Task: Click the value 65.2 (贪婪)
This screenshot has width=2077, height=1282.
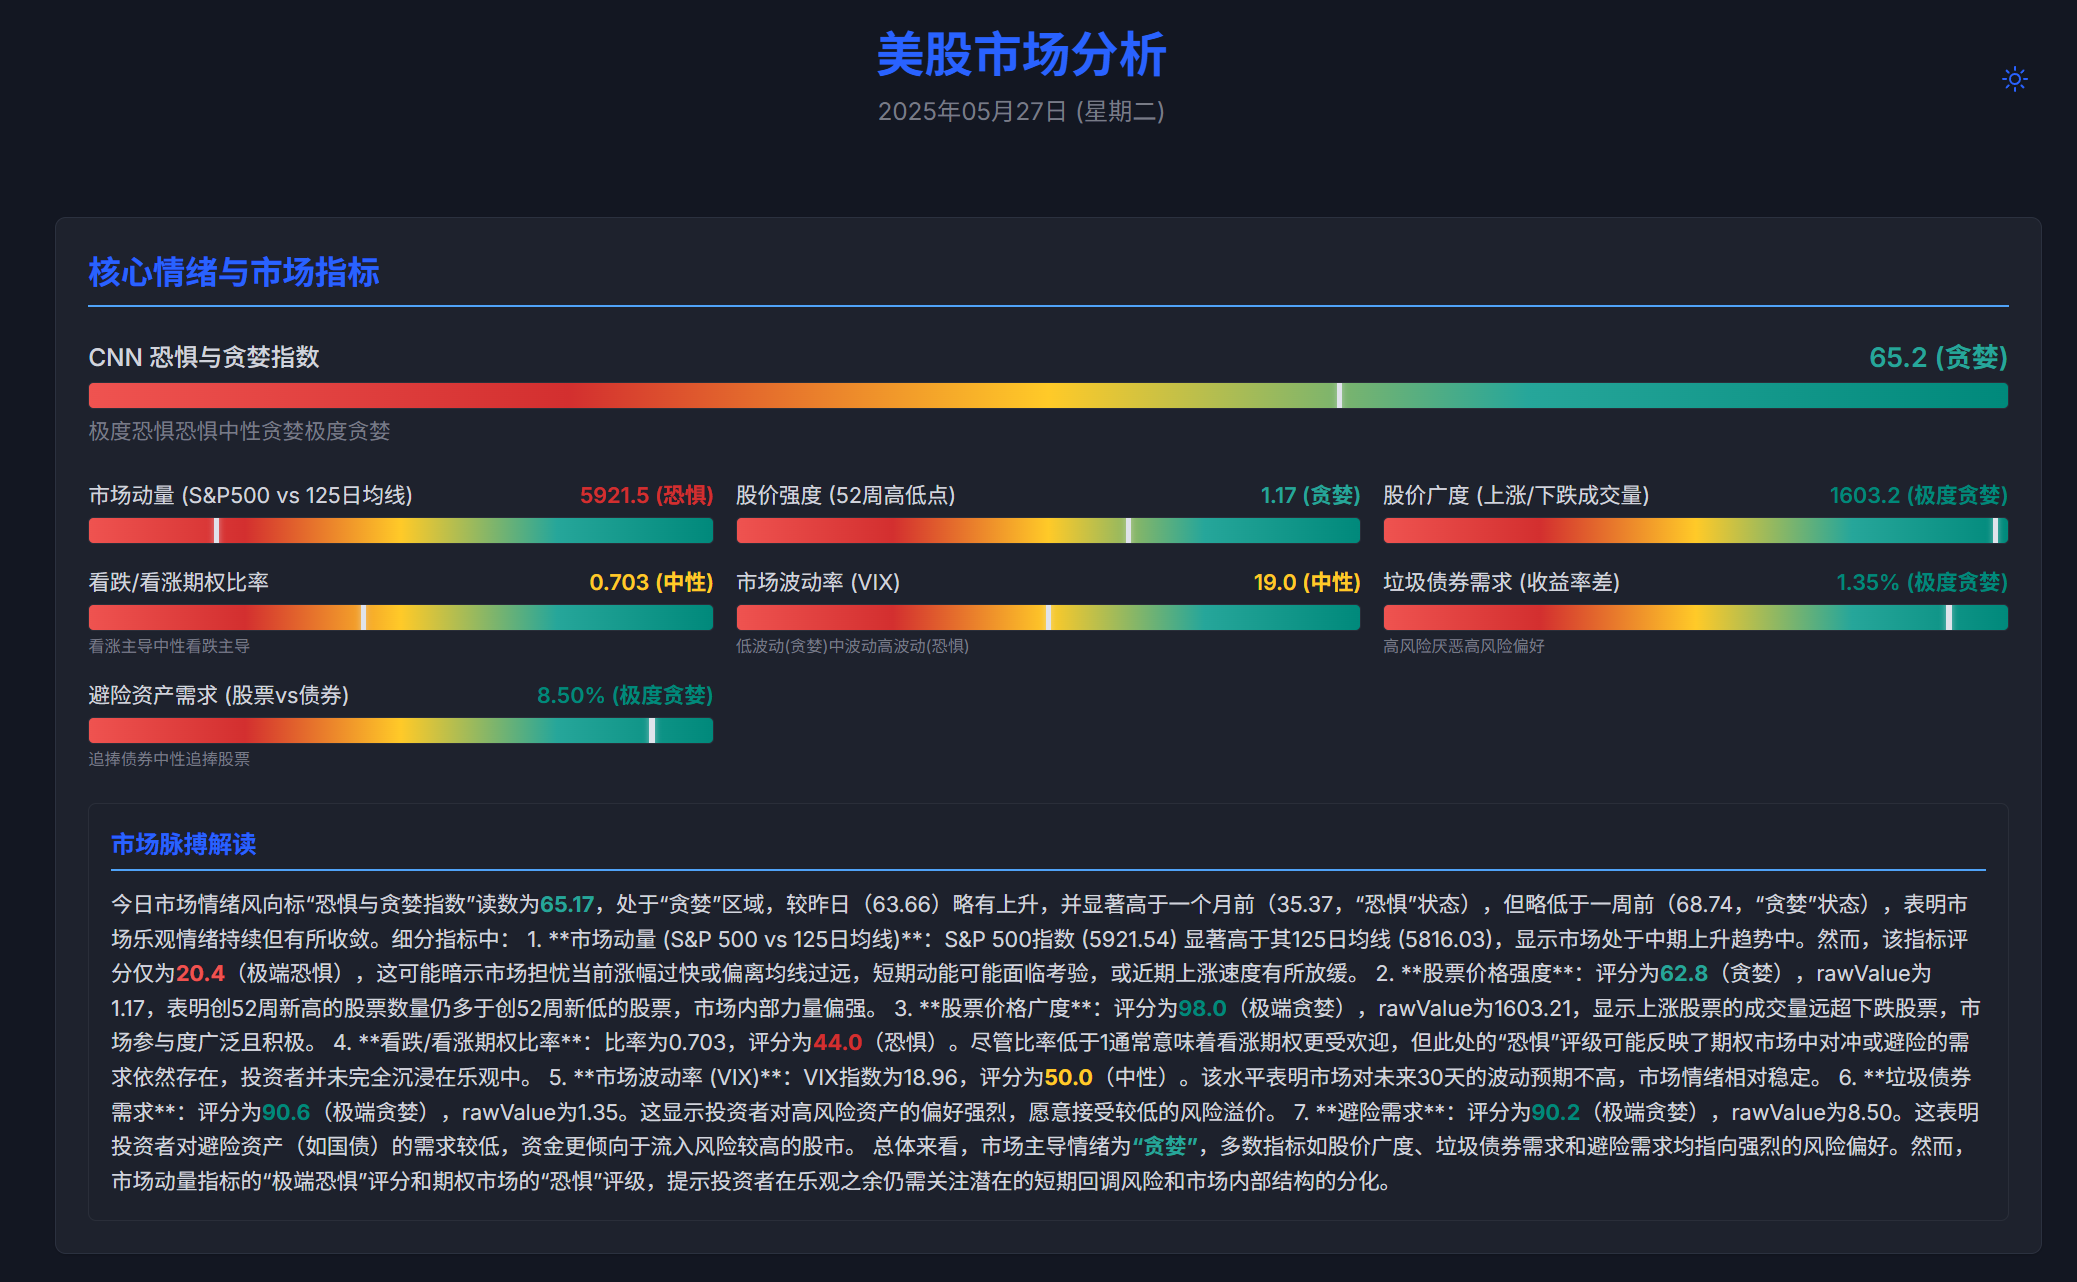Action: 1938,357
